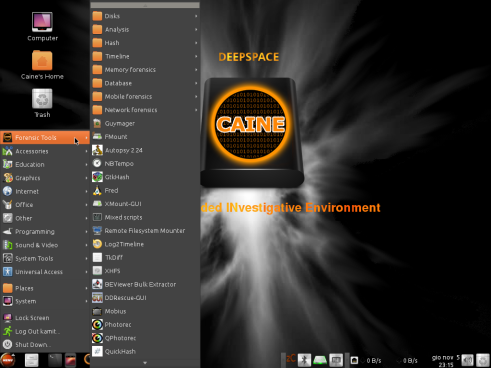Launch TkDiff
This screenshot has height=368, width=491.
click(x=145, y=257)
